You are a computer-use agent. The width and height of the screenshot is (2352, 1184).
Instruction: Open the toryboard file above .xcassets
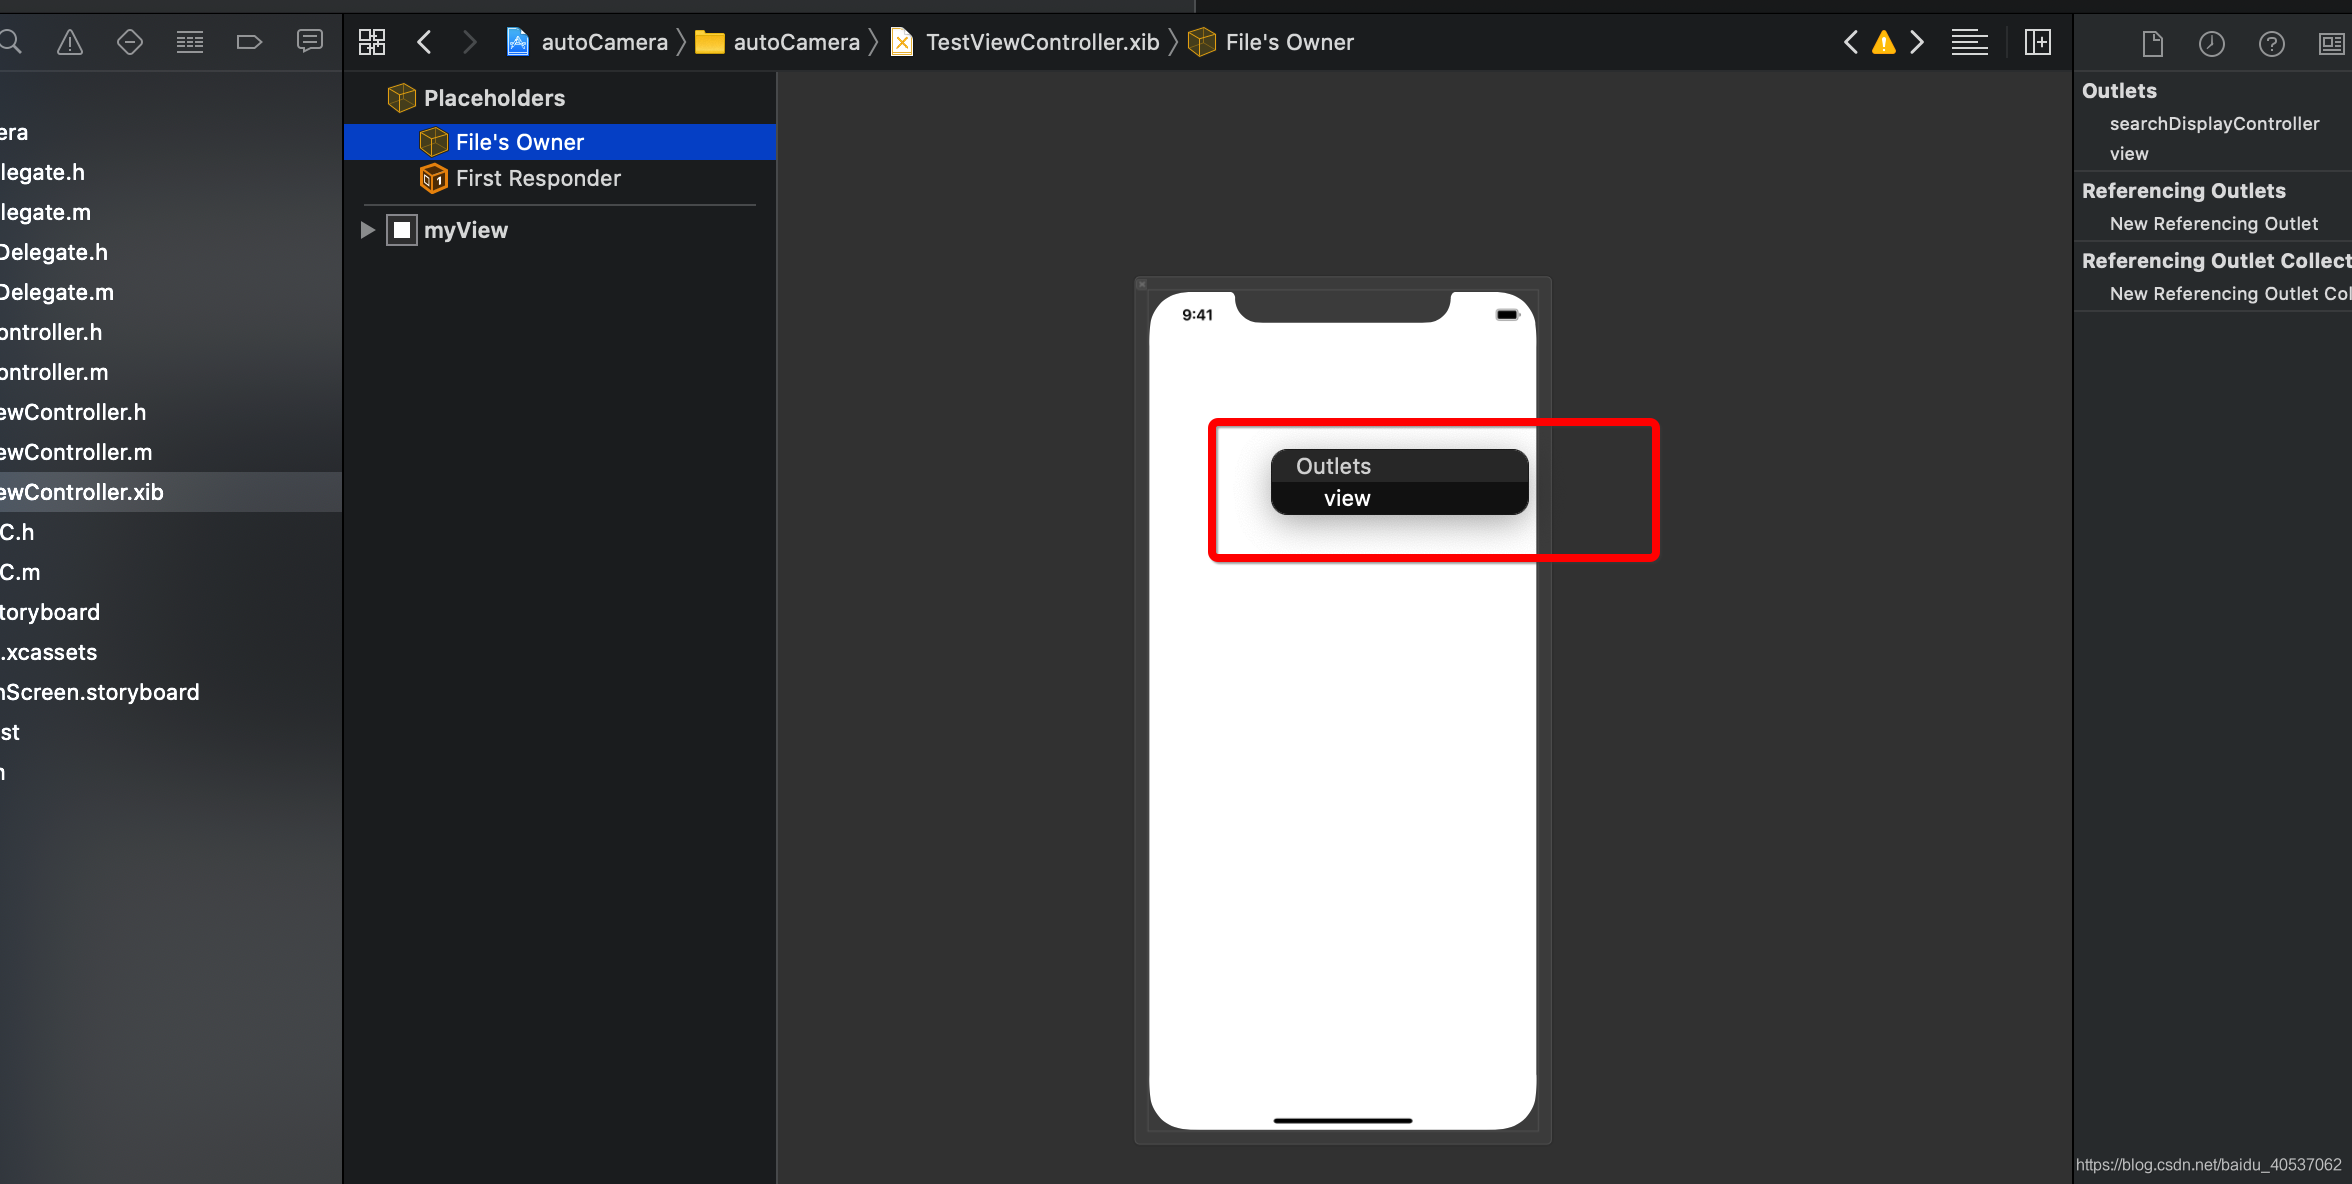[50, 612]
